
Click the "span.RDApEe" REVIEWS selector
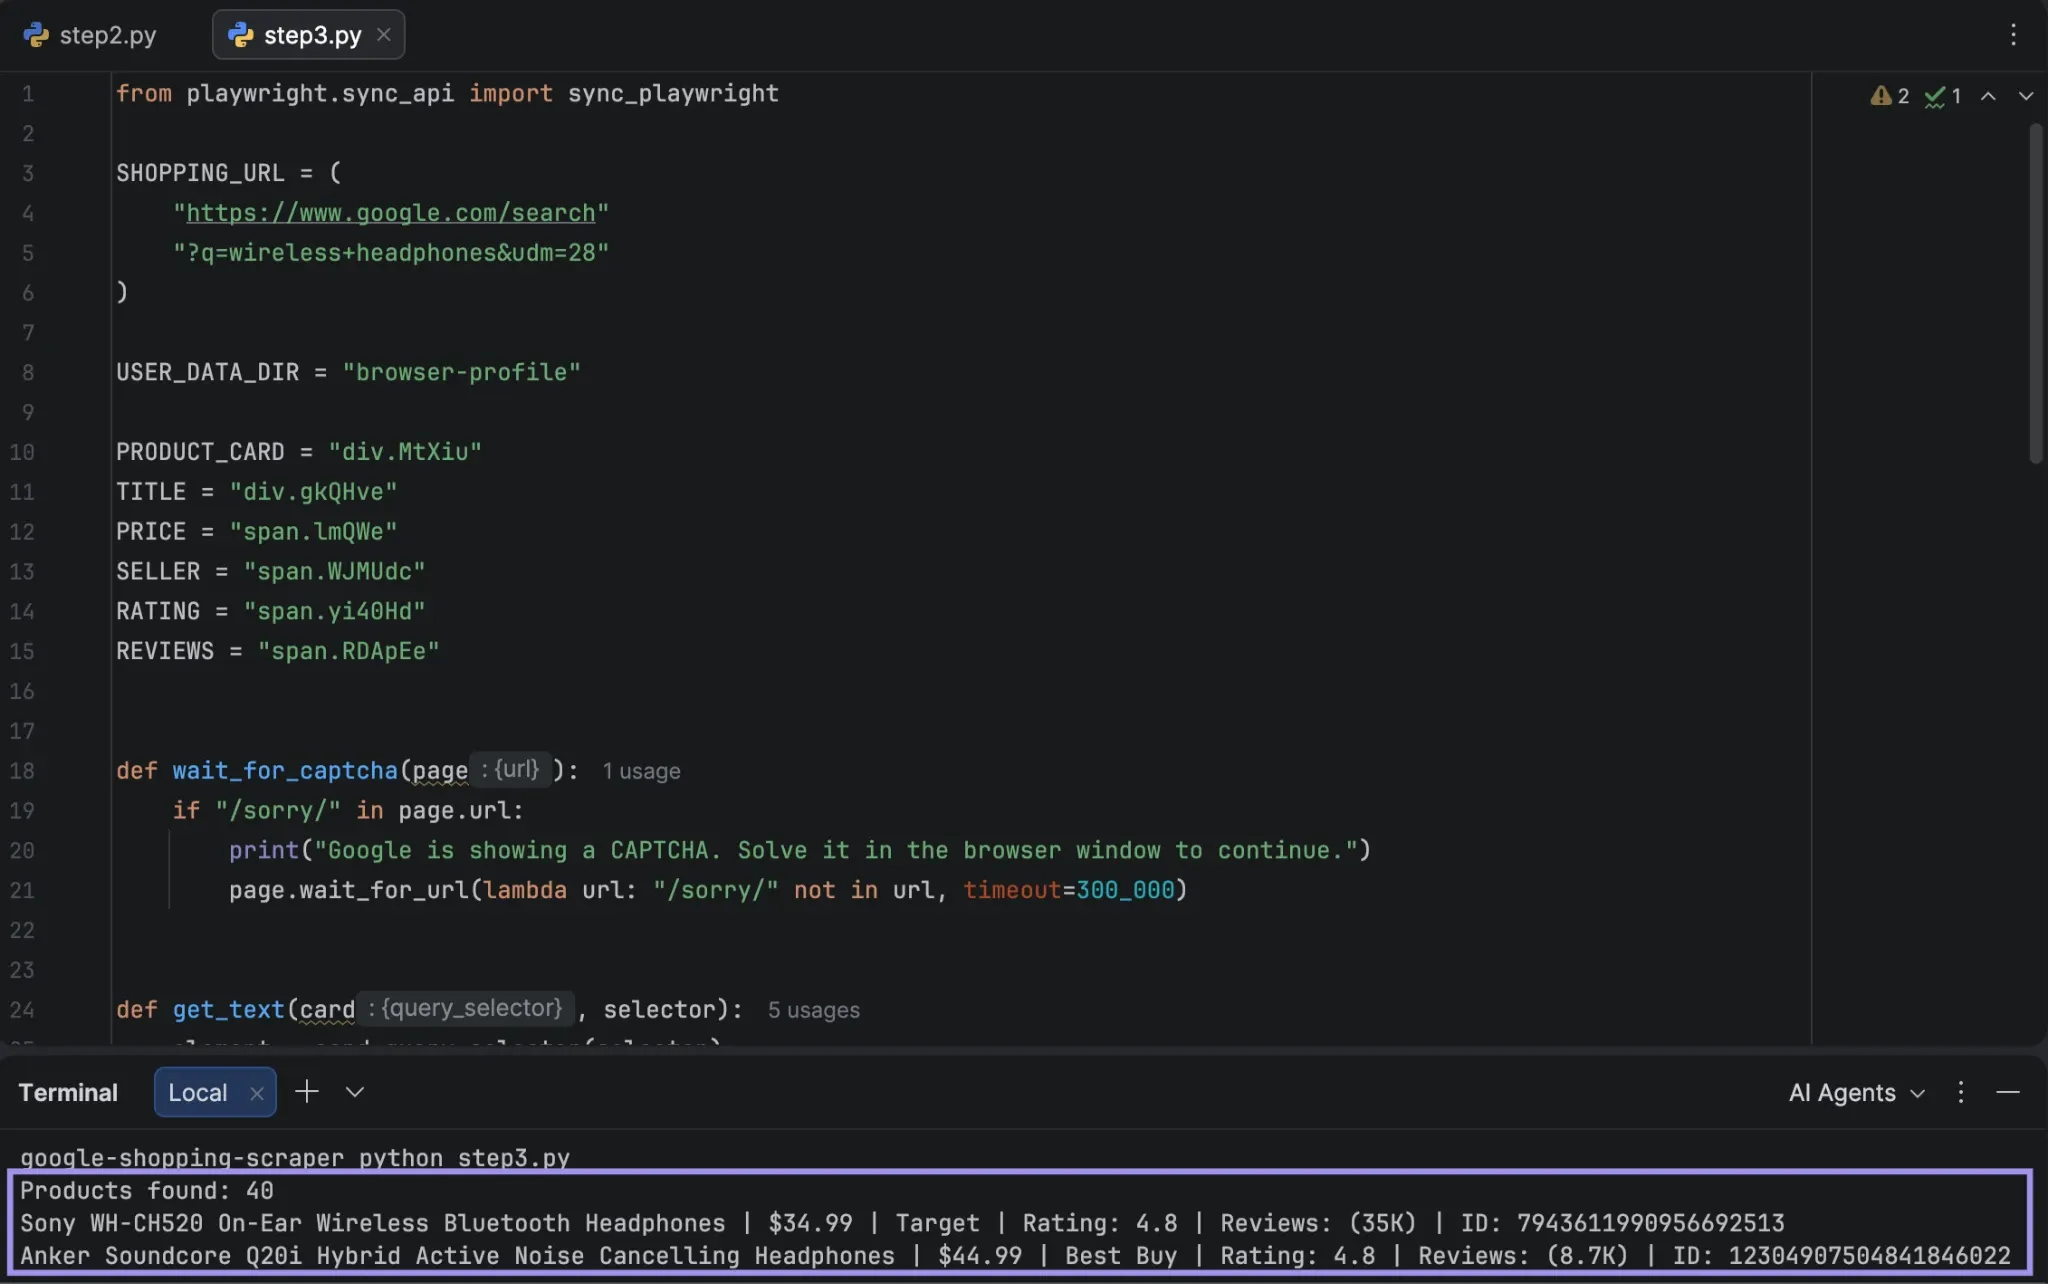[x=348, y=651]
